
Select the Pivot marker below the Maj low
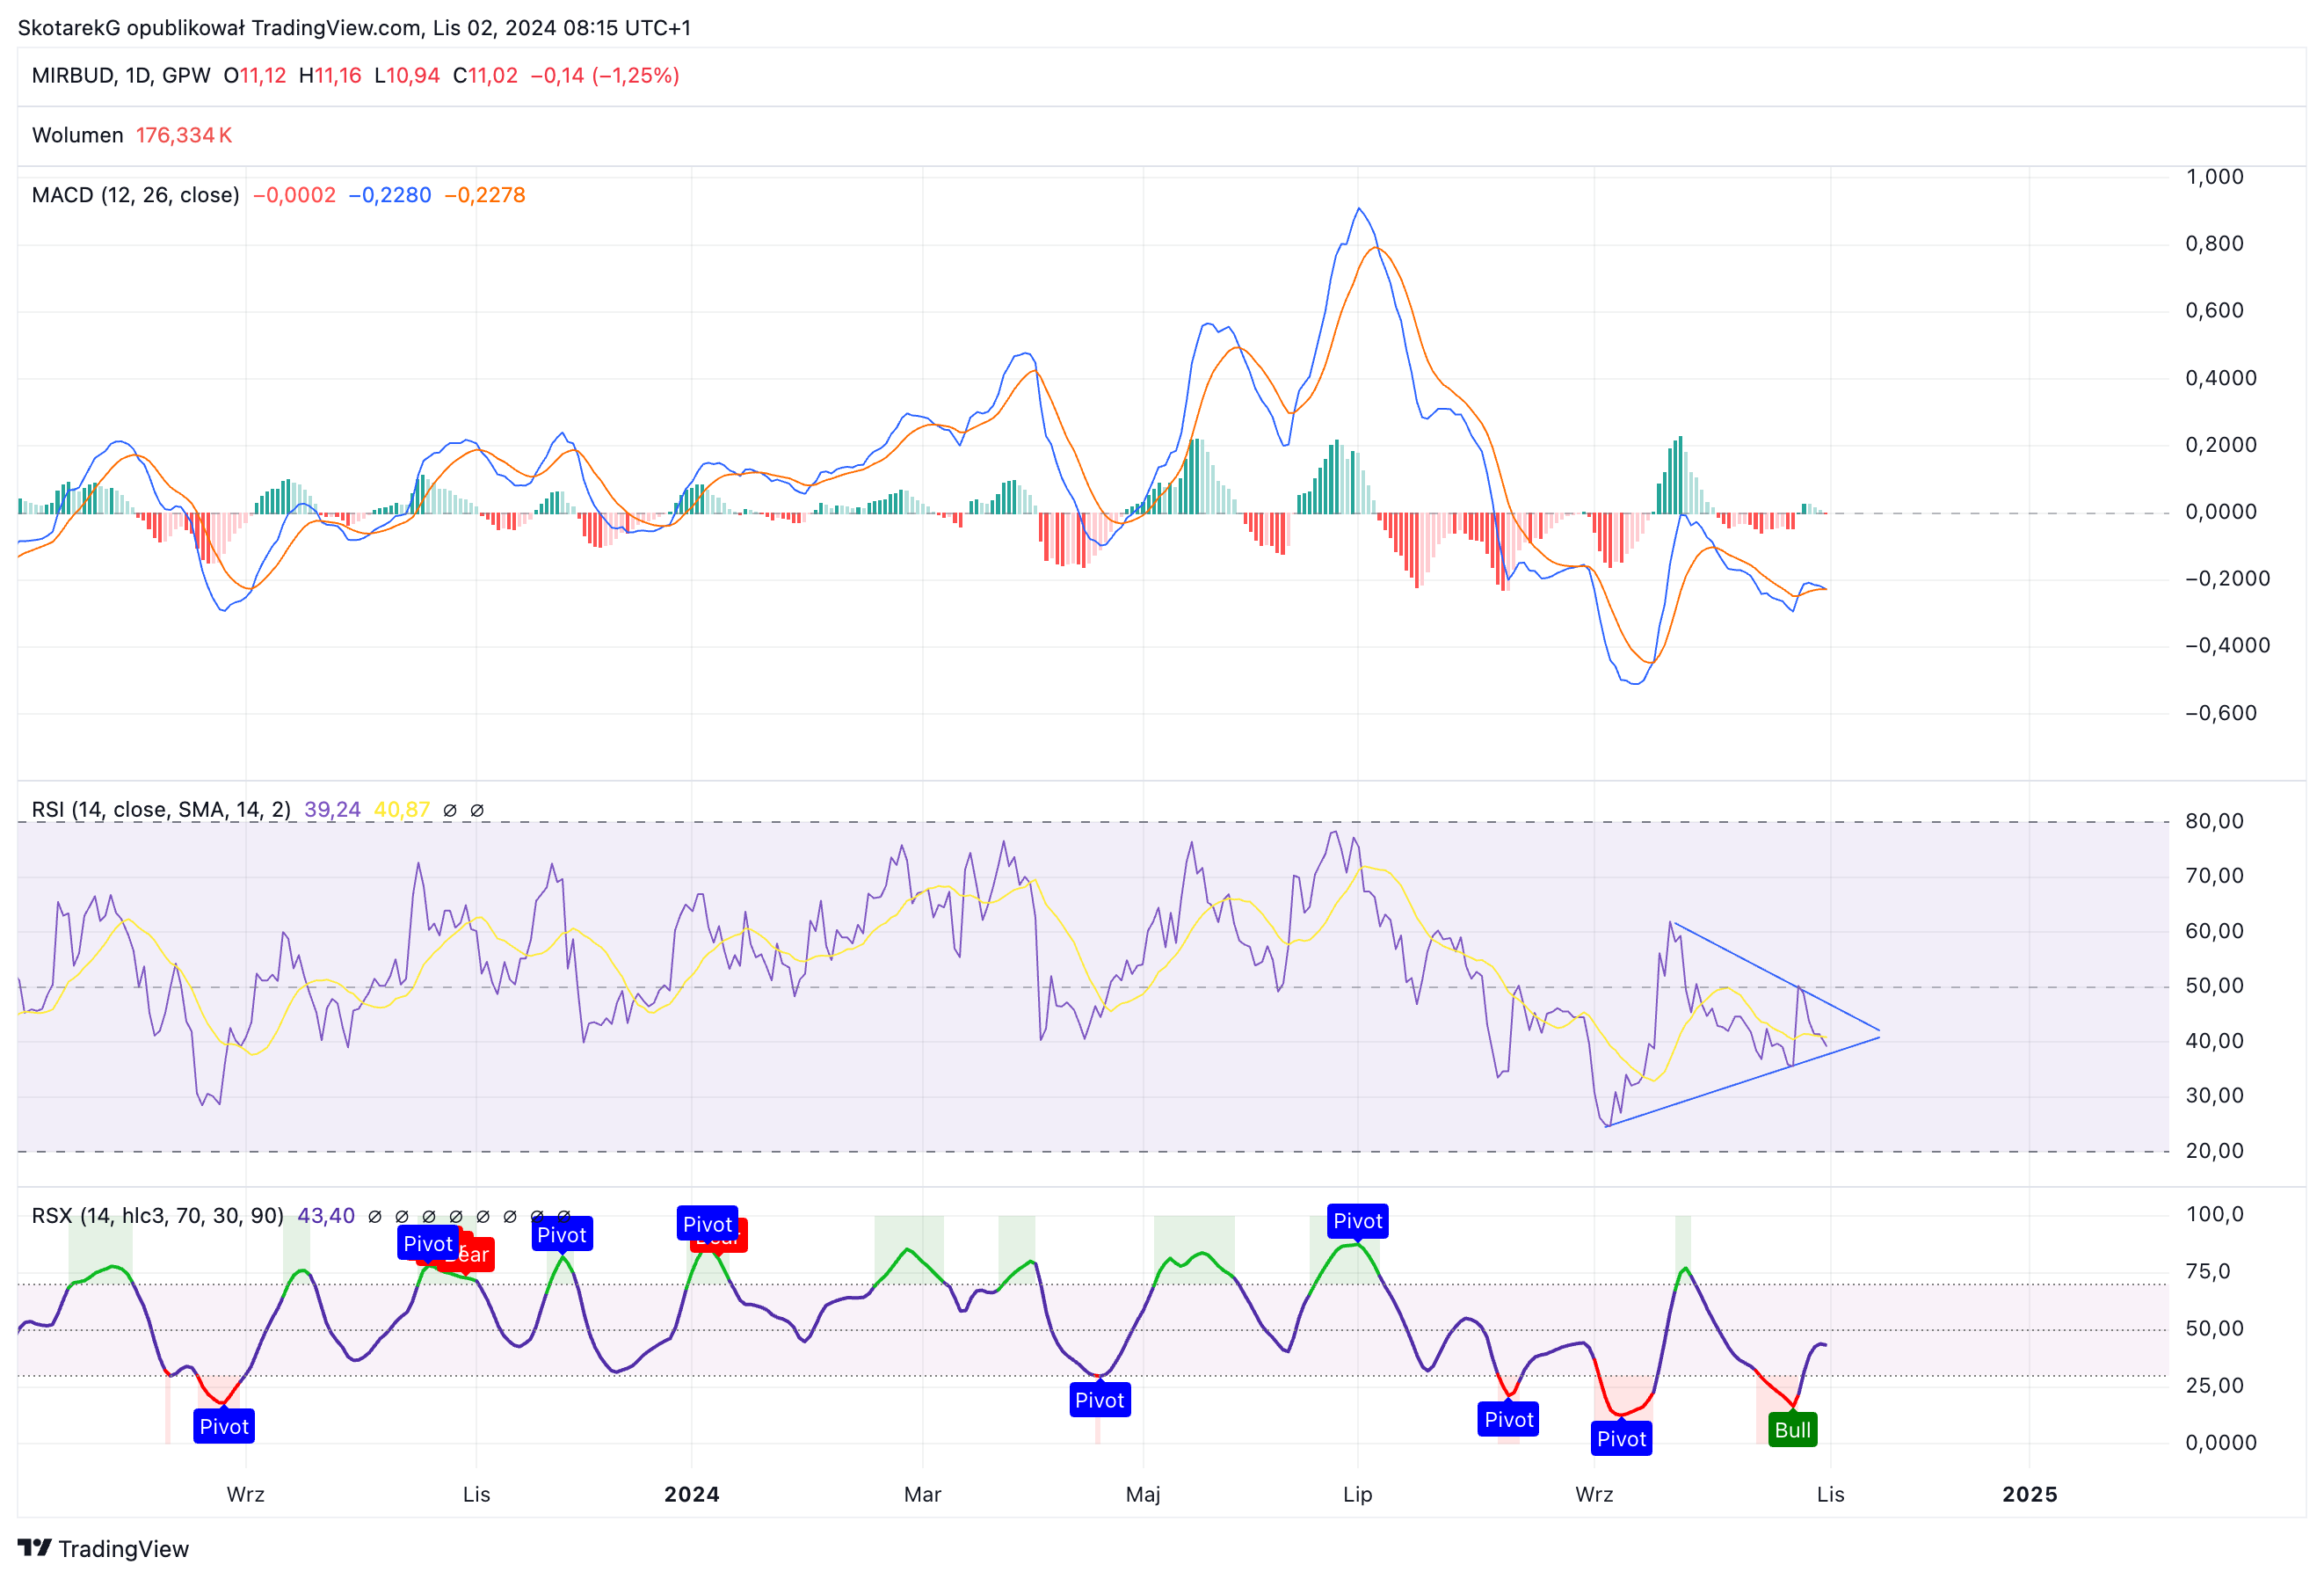coord(1099,1400)
